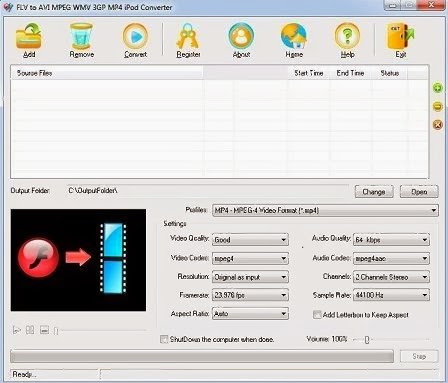This screenshot has width=448, height=383.
Task: Click the Exit door icon
Action: tap(400, 36)
